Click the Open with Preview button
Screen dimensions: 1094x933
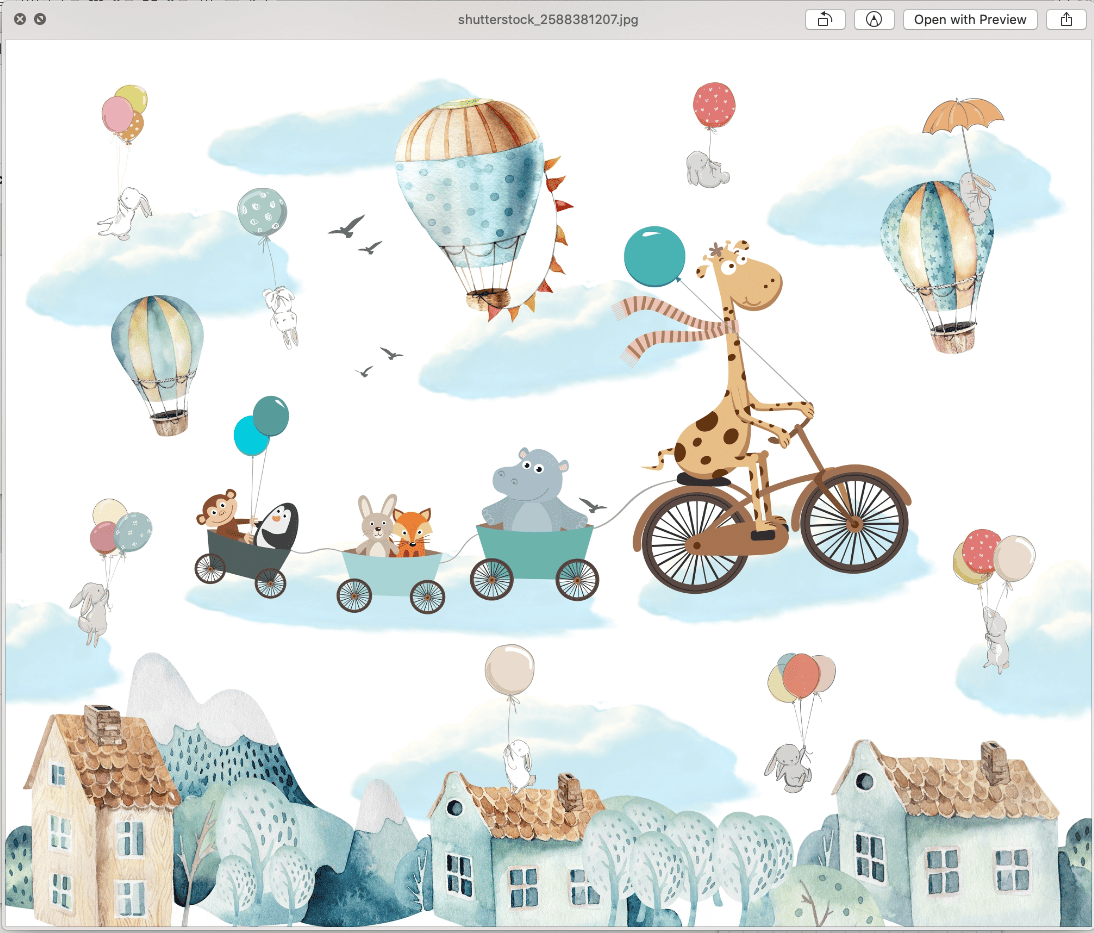click(970, 19)
